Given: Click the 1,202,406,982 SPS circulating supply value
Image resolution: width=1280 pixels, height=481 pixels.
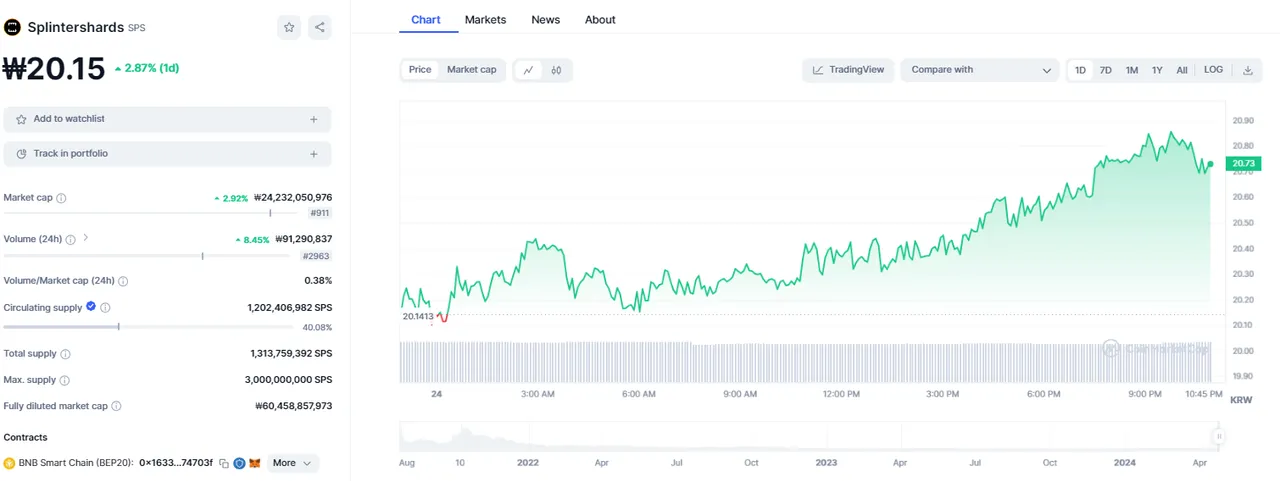Looking at the screenshot, I should coord(290,308).
